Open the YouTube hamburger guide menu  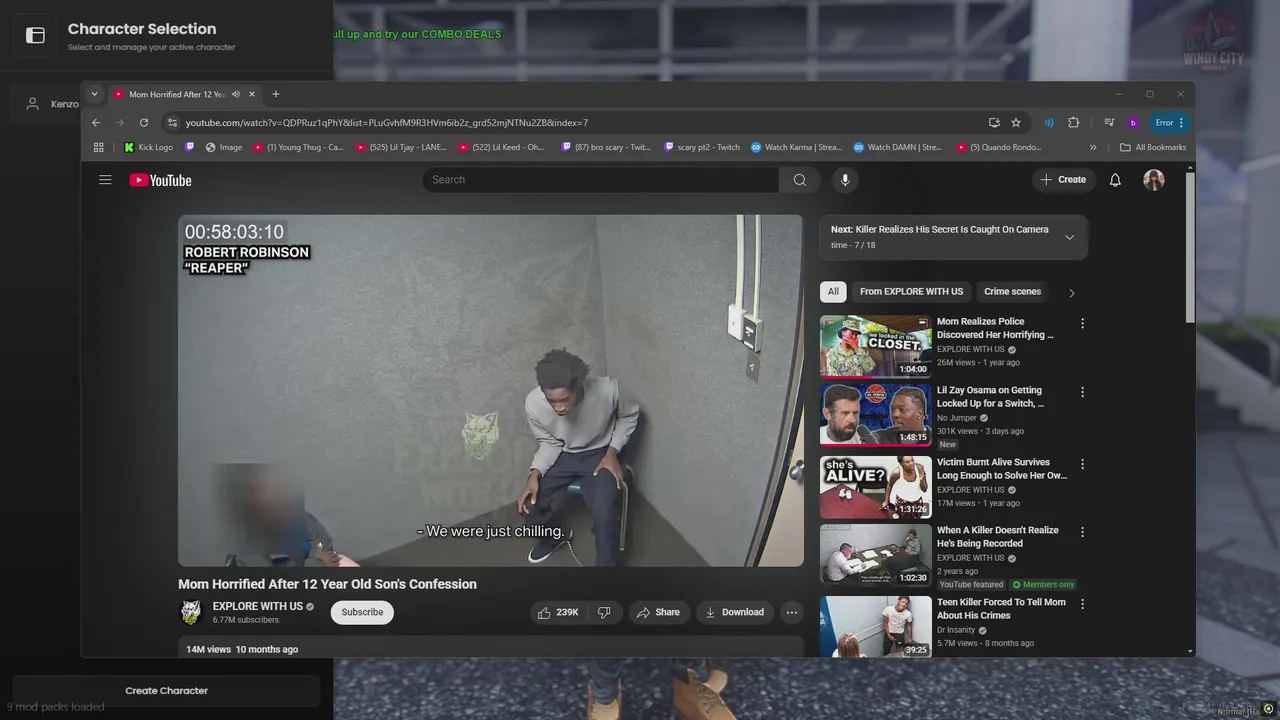[105, 180]
